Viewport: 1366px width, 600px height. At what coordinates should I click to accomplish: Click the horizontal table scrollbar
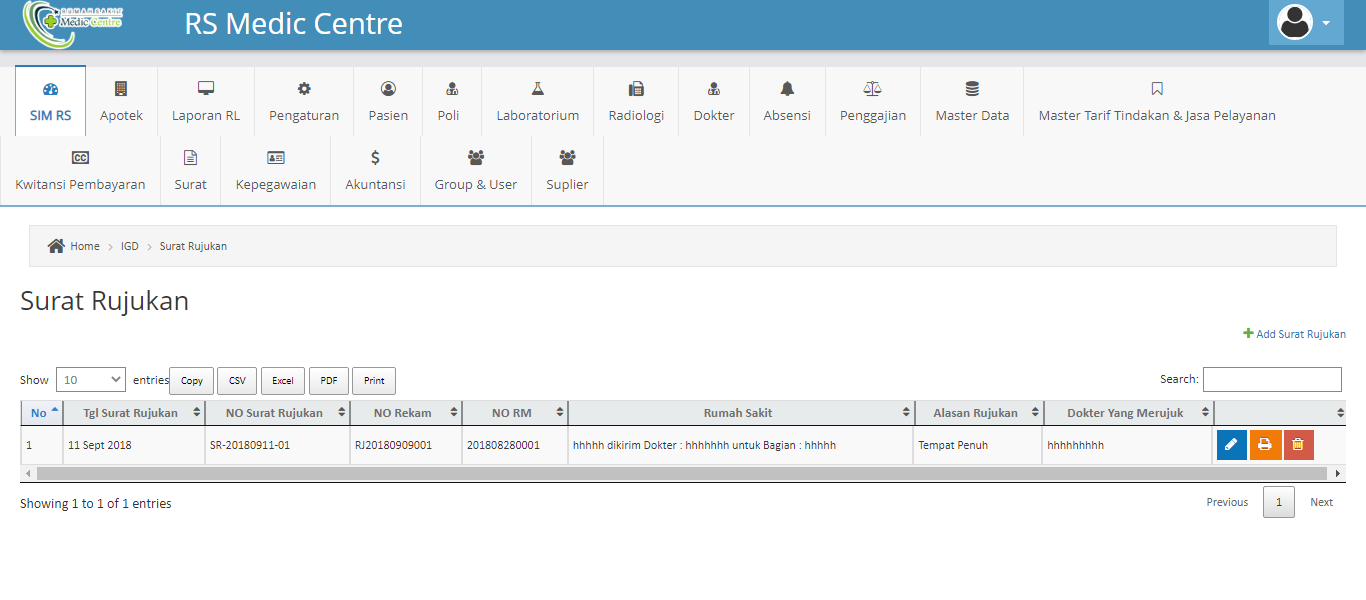(680, 473)
